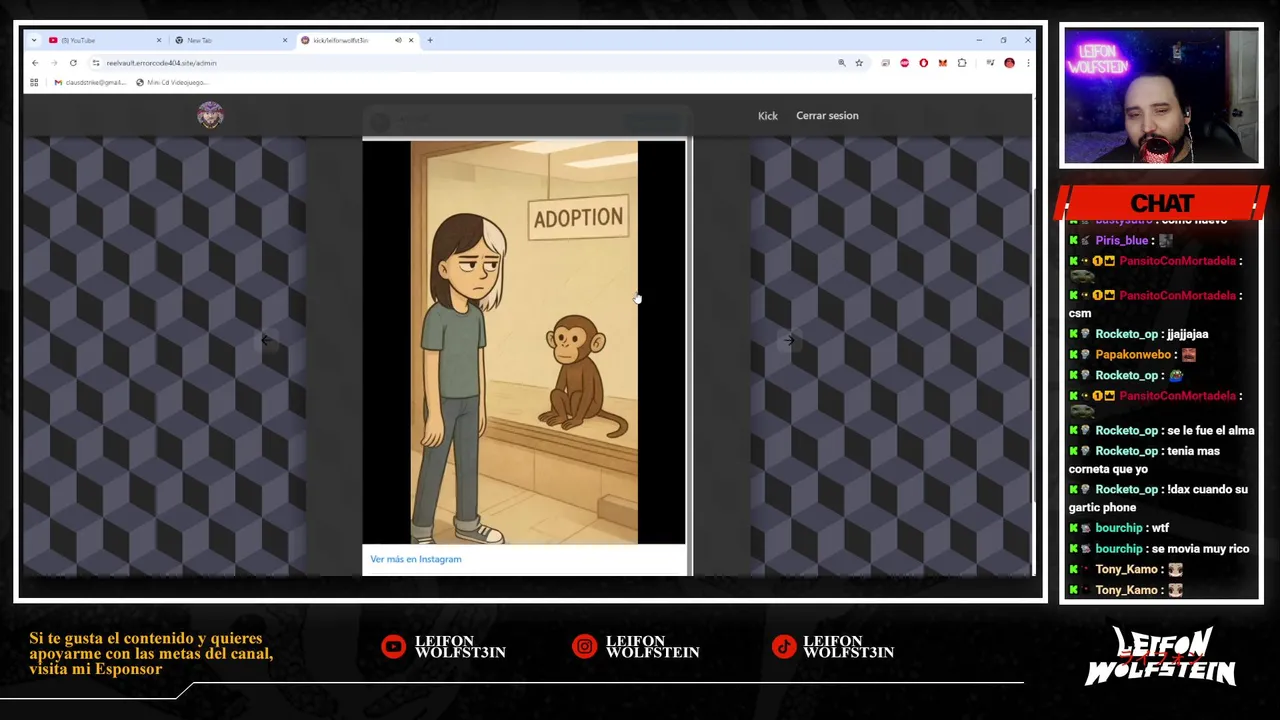Select chat message 'se movia muy rico'

pos(1199,549)
